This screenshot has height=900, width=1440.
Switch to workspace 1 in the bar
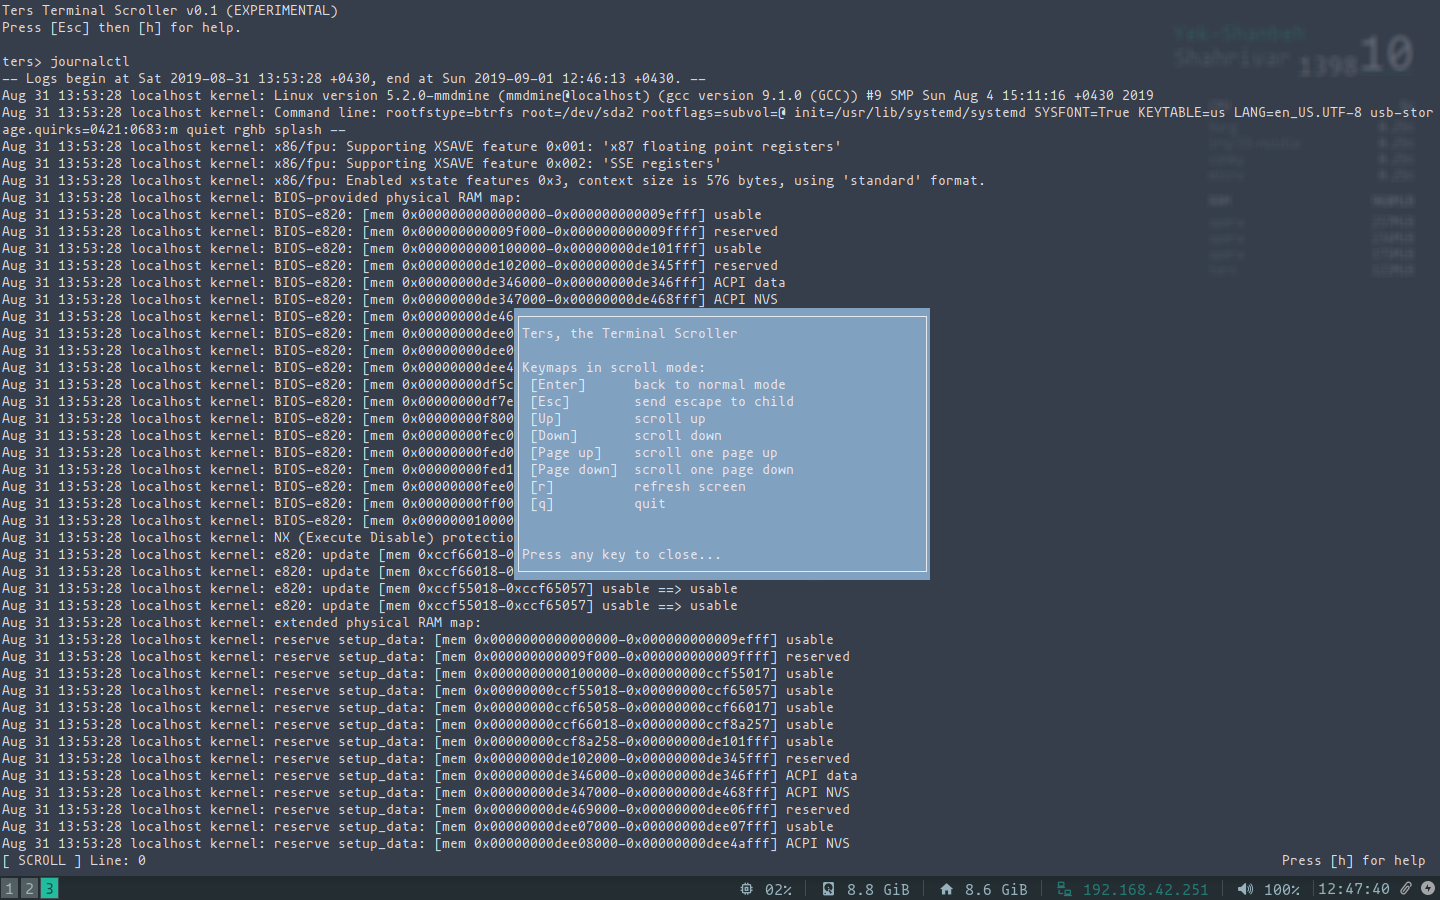10,888
